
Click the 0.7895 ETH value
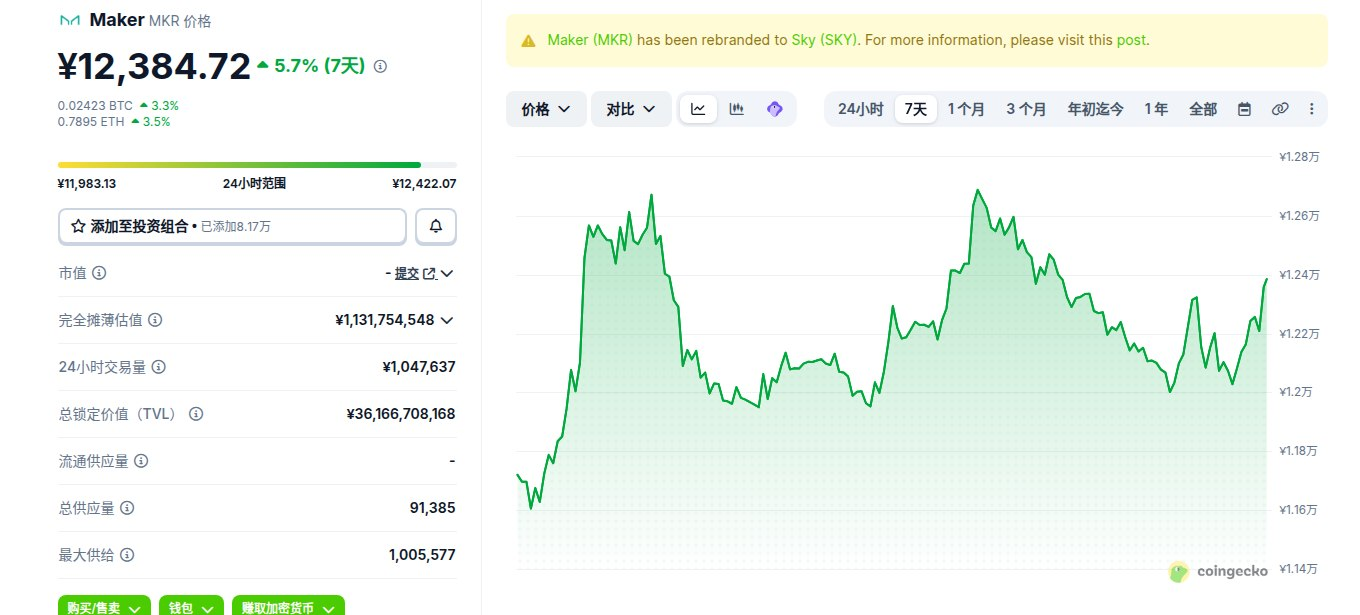click(x=91, y=122)
